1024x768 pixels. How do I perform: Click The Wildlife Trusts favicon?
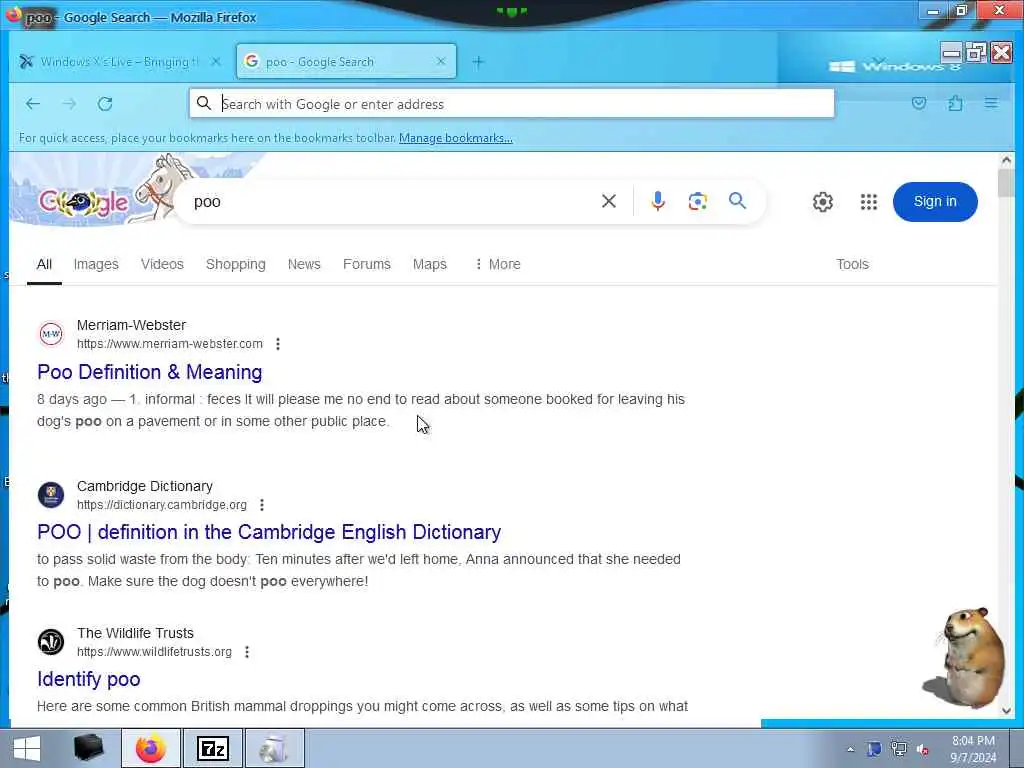[x=51, y=642]
